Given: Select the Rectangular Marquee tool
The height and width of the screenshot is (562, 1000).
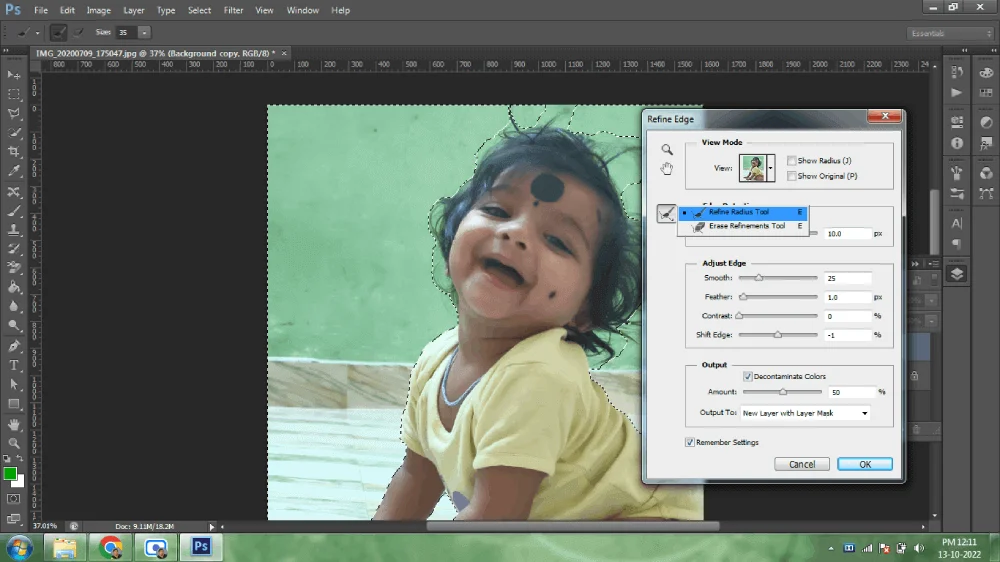Looking at the screenshot, I should click(13, 94).
